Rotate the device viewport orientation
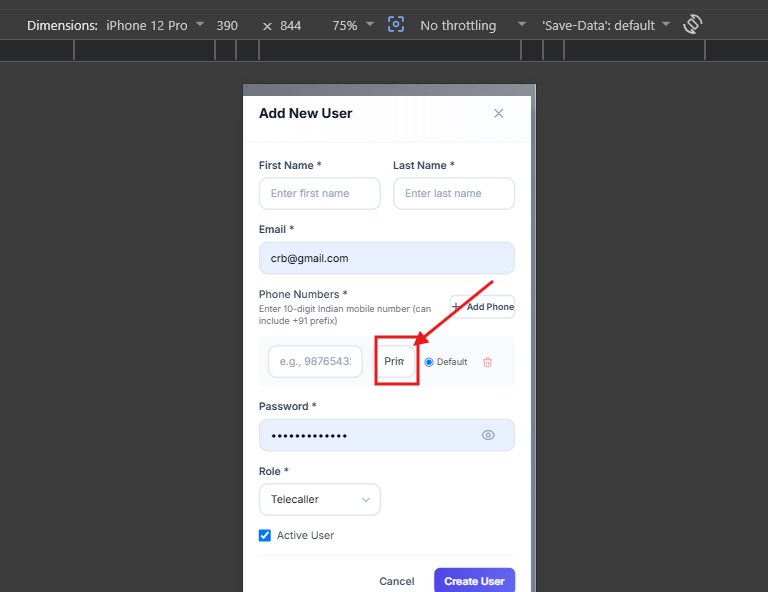The height and width of the screenshot is (592, 768). click(x=692, y=24)
